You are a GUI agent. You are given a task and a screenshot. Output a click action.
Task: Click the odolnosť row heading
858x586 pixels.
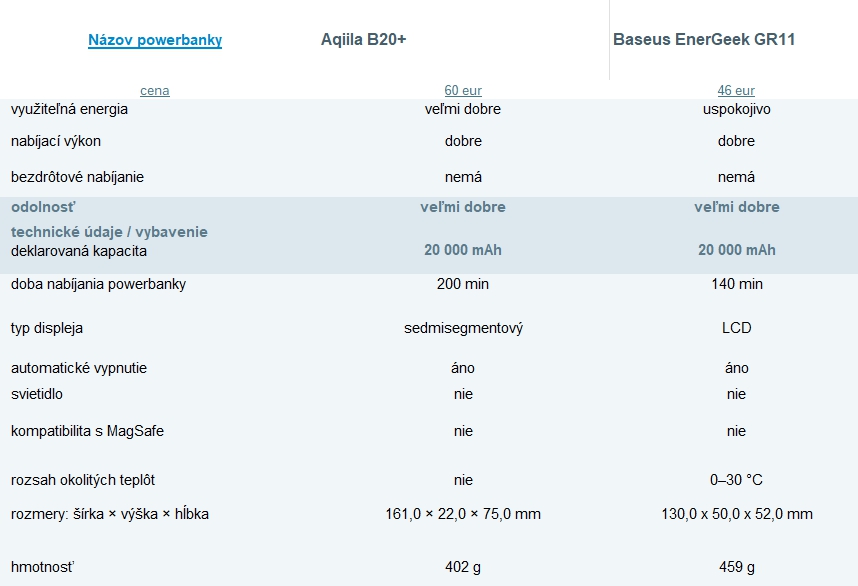43,207
